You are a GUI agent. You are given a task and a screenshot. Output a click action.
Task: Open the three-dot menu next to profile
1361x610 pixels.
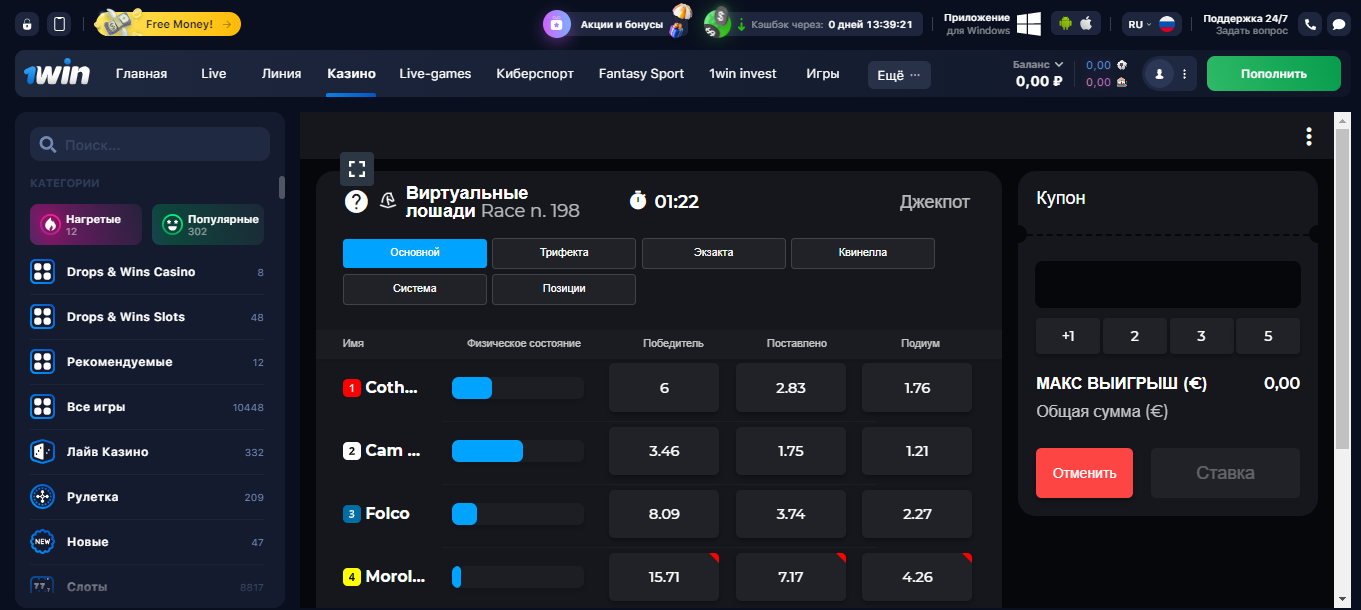point(1184,74)
